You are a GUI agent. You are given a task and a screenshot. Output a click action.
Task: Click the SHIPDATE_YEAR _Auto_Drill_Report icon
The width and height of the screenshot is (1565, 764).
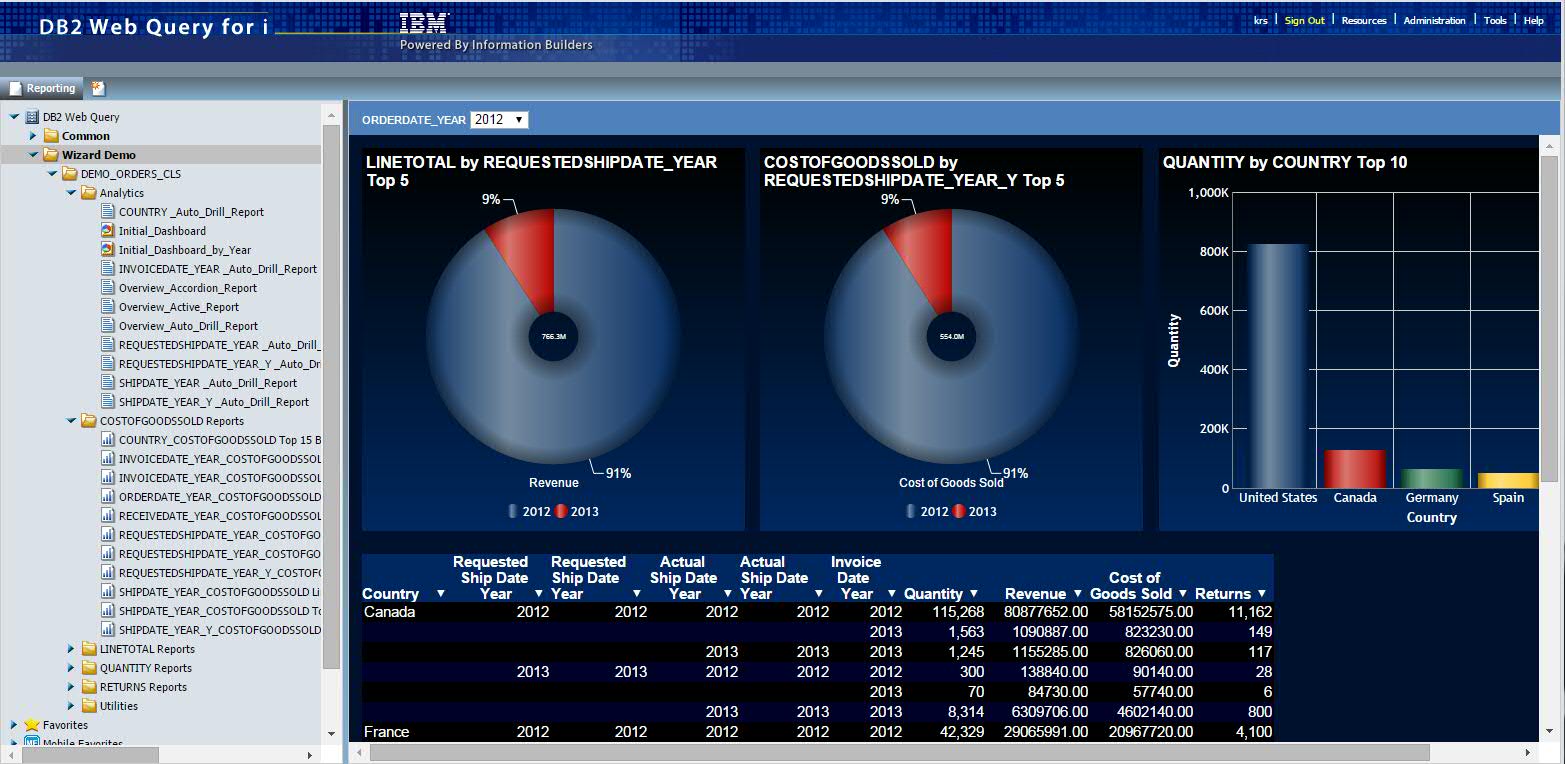108,383
